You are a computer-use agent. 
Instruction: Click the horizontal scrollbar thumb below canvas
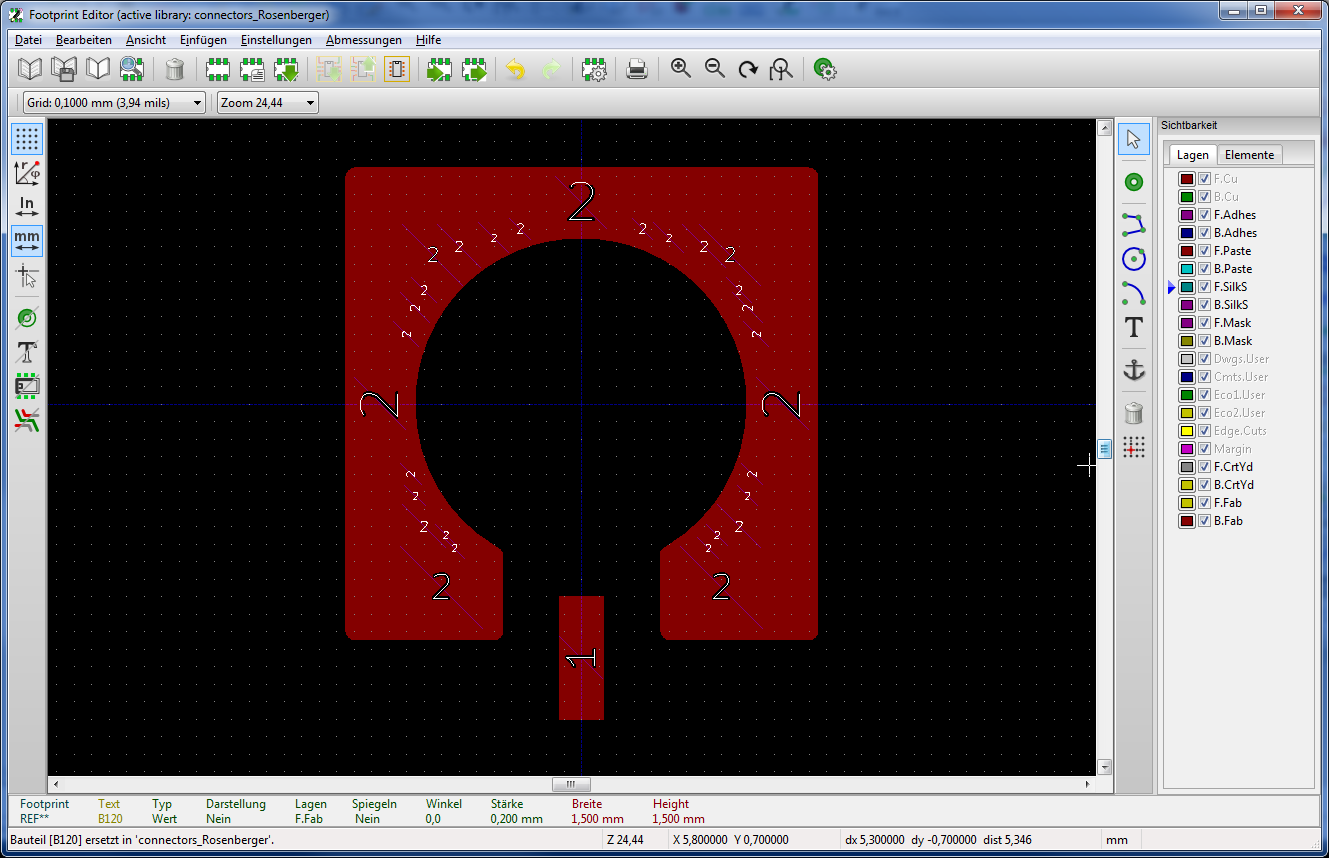tap(571, 785)
